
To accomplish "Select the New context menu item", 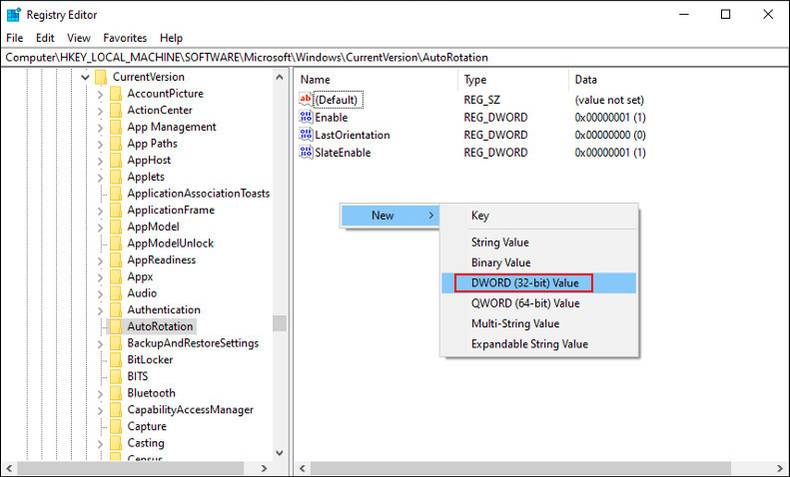I will 389,215.
